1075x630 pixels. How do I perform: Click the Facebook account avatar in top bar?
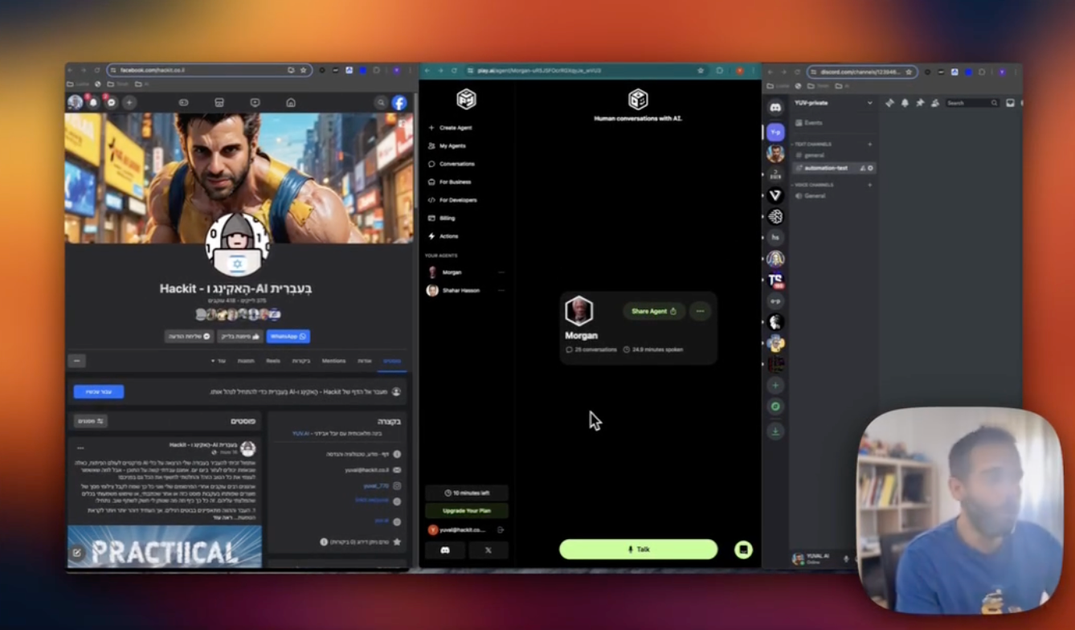[x=75, y=103]
